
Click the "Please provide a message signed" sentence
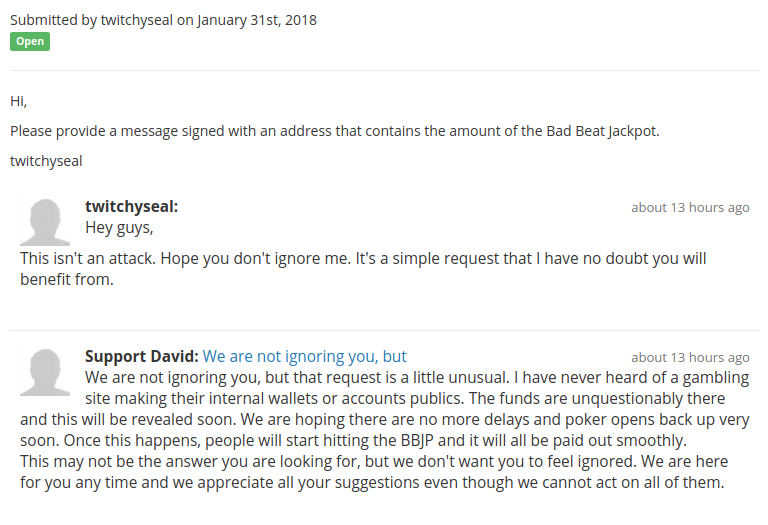tap(335, 131)
